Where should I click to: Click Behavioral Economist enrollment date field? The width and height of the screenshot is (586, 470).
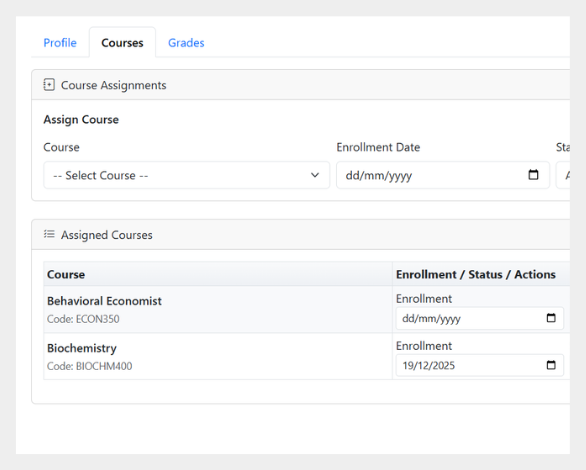tap(479, 318)
